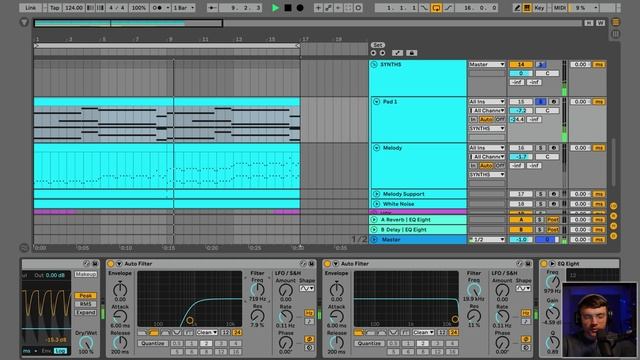Open first Auto Filter Clean circuit dropdown

207,333
